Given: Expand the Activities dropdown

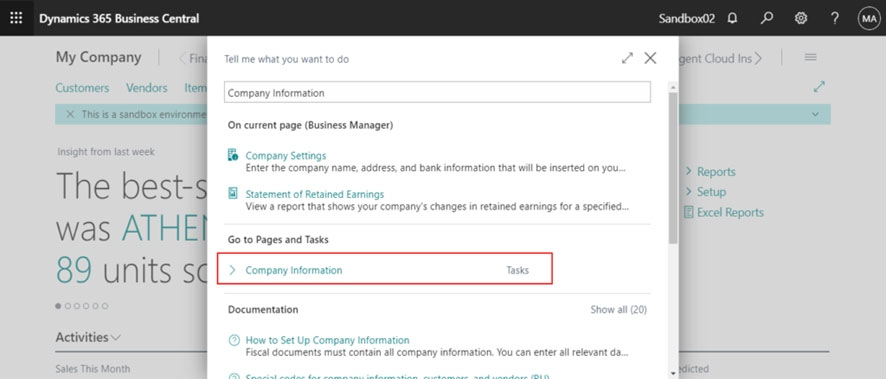Looking at the screenshot, I should pos(88,337).
